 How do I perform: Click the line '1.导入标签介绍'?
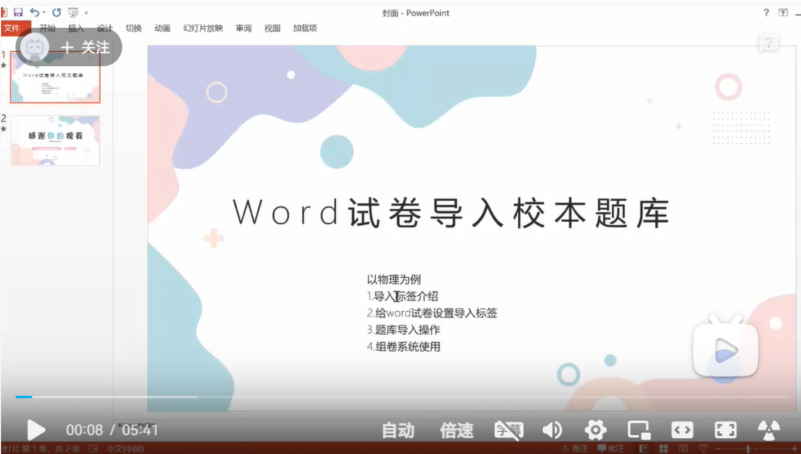[403, 296]
